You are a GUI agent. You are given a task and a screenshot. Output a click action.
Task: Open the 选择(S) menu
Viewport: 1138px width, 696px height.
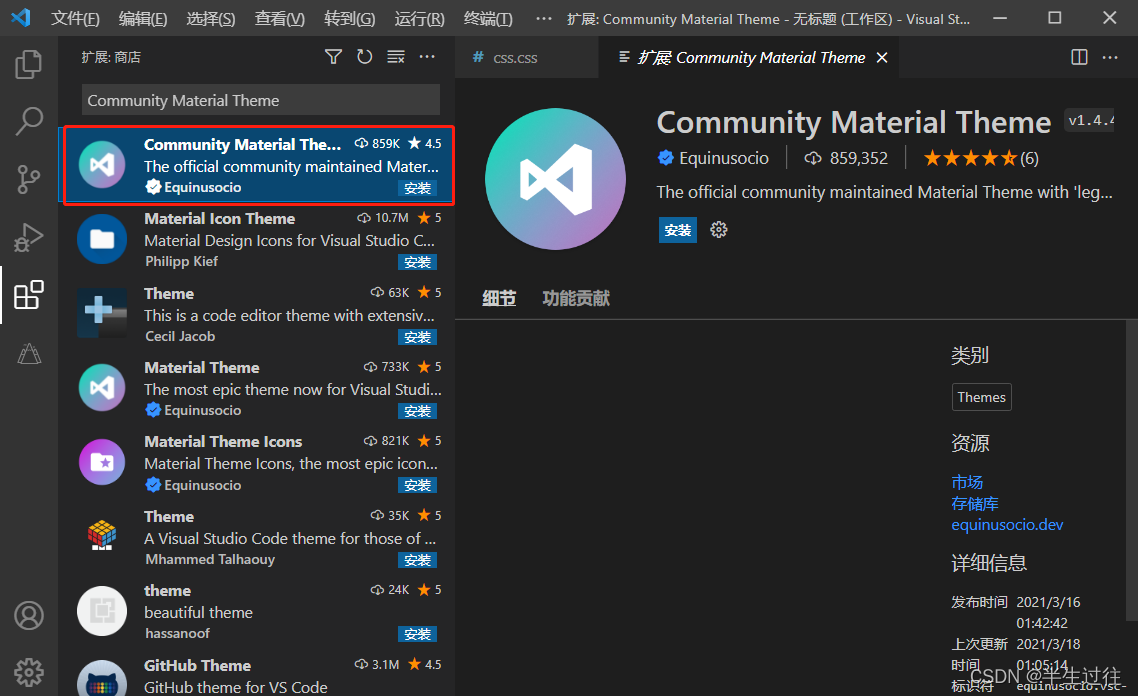[x=211, y=18]
